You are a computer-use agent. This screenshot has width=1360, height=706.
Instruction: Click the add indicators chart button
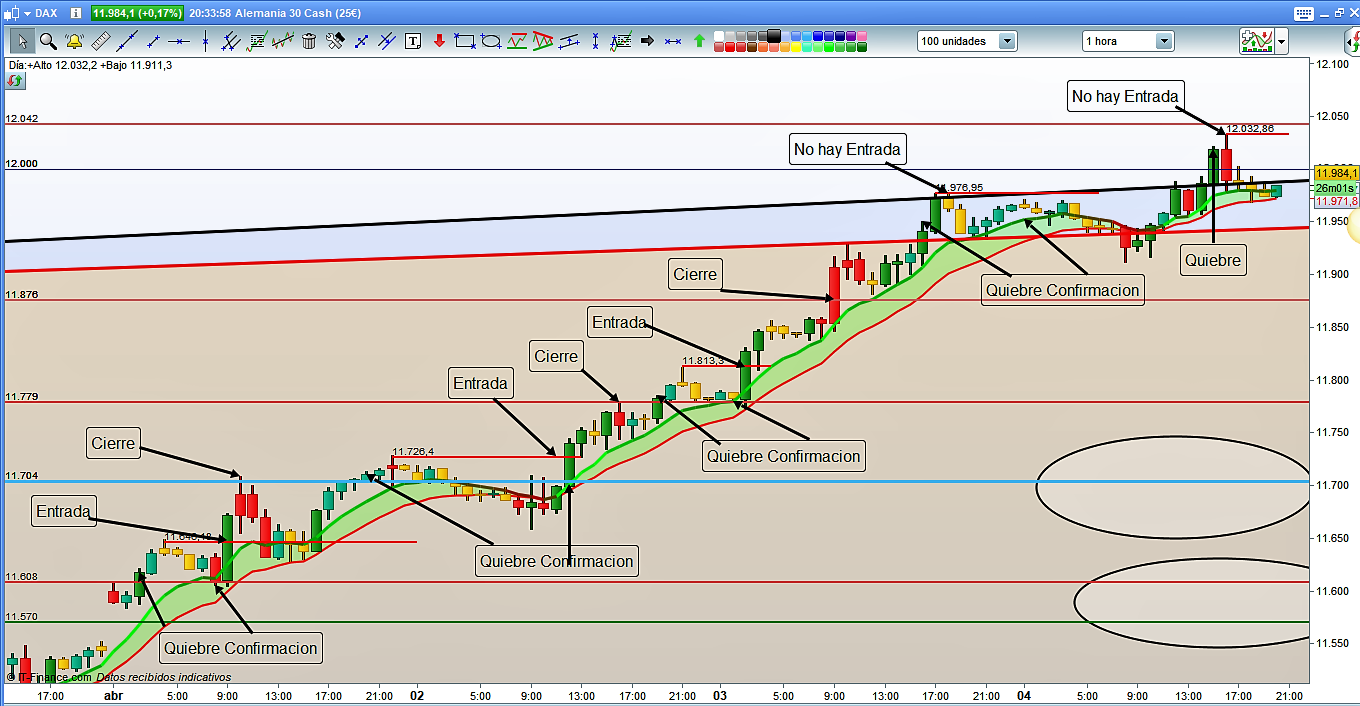click(1255, 41)
